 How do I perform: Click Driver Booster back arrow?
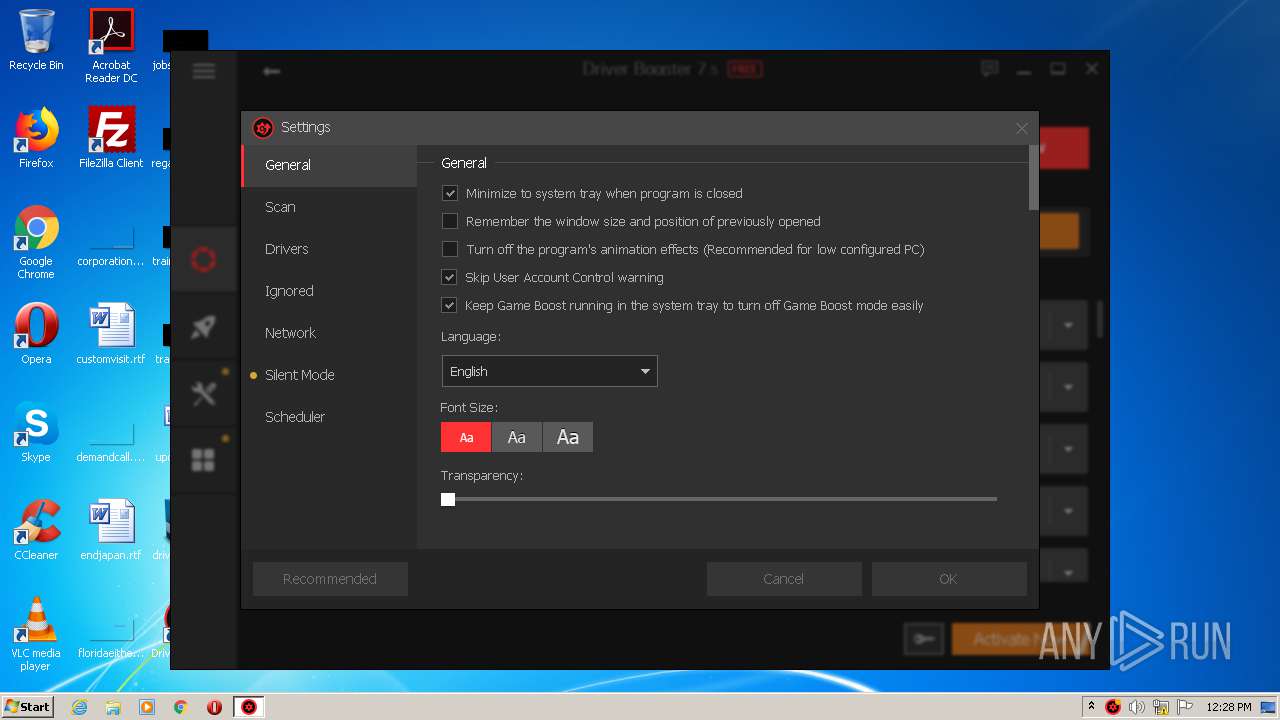pyautogui.click(x=271, y=71)
